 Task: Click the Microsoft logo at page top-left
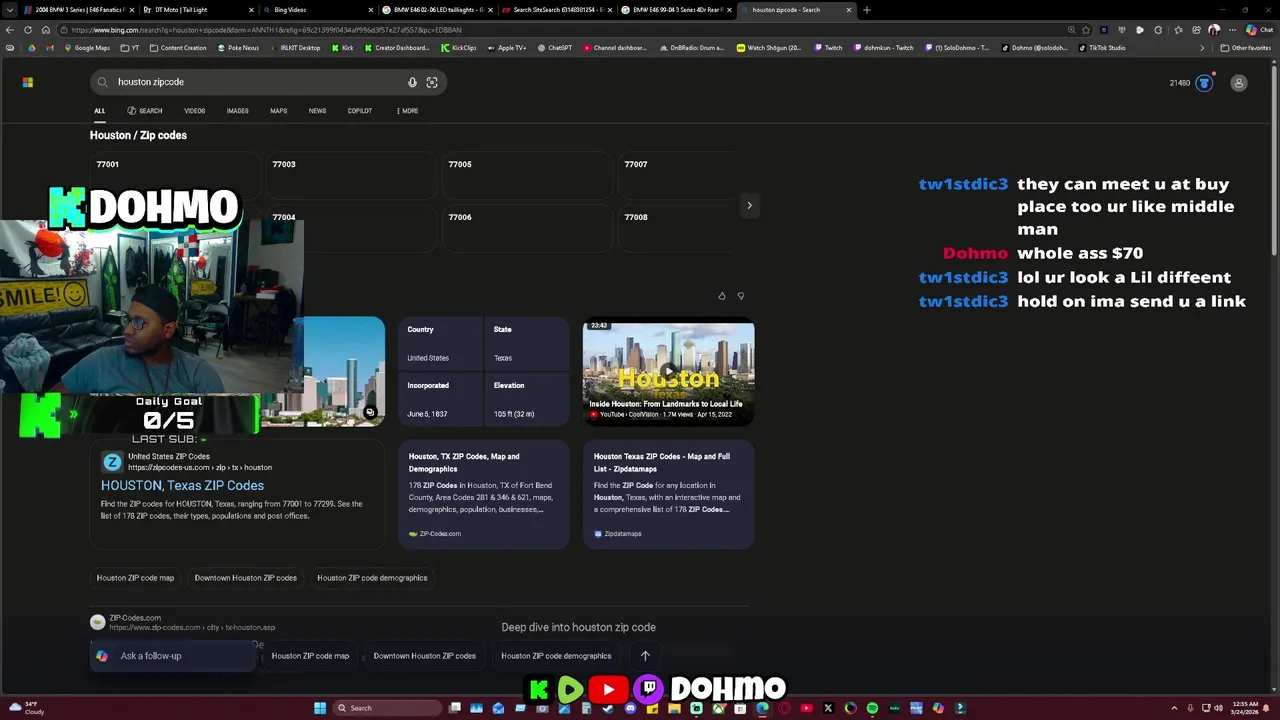[x=28, y=83]
